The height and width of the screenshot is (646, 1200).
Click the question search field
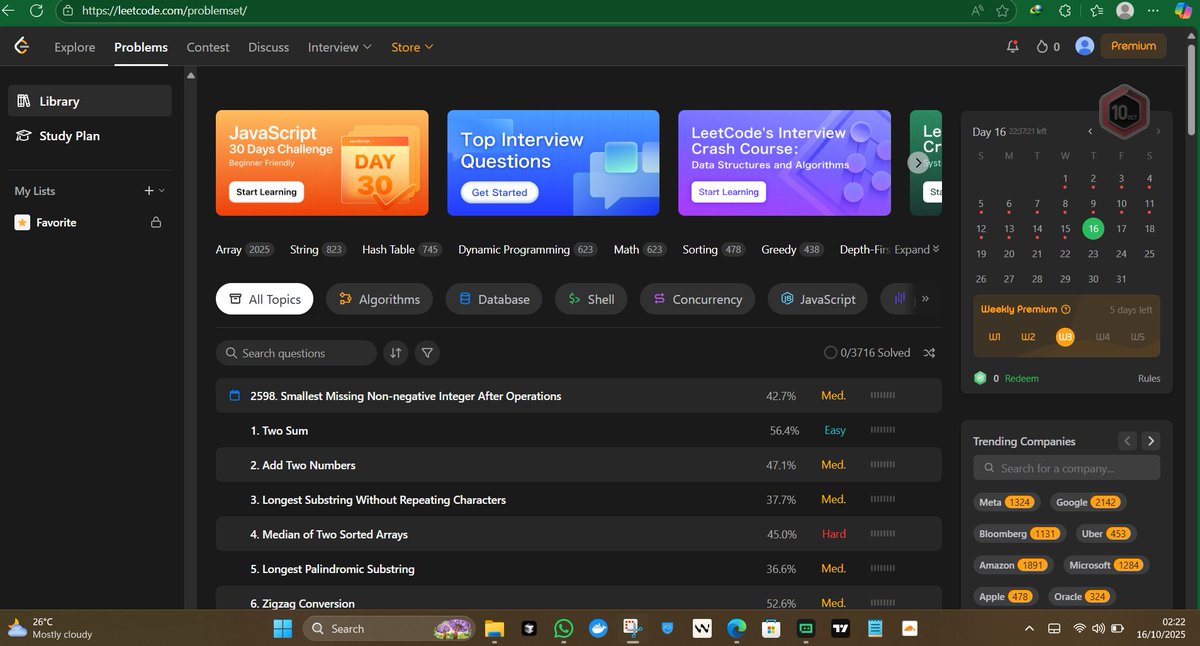[x=296, y=353]
